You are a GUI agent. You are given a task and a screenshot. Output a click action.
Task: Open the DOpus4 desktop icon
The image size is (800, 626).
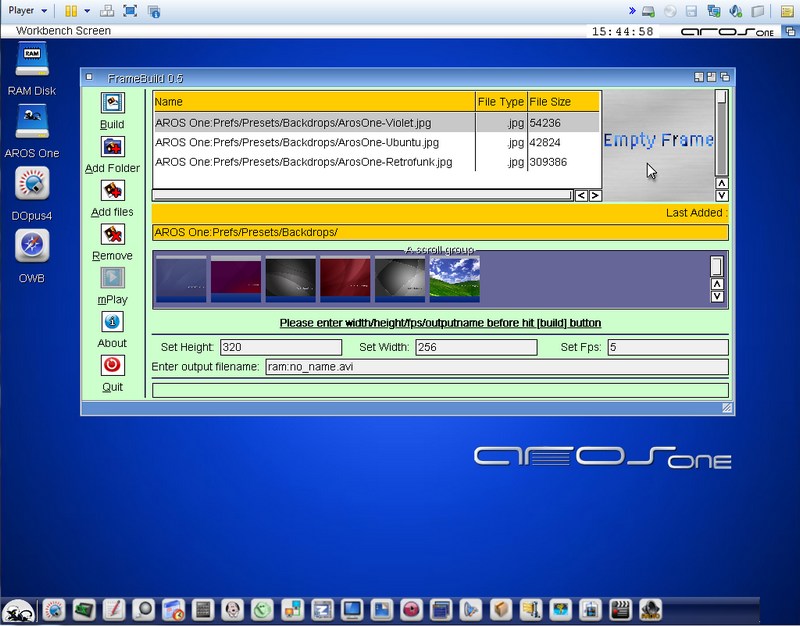pyautogui.click(x=32, y=184)
